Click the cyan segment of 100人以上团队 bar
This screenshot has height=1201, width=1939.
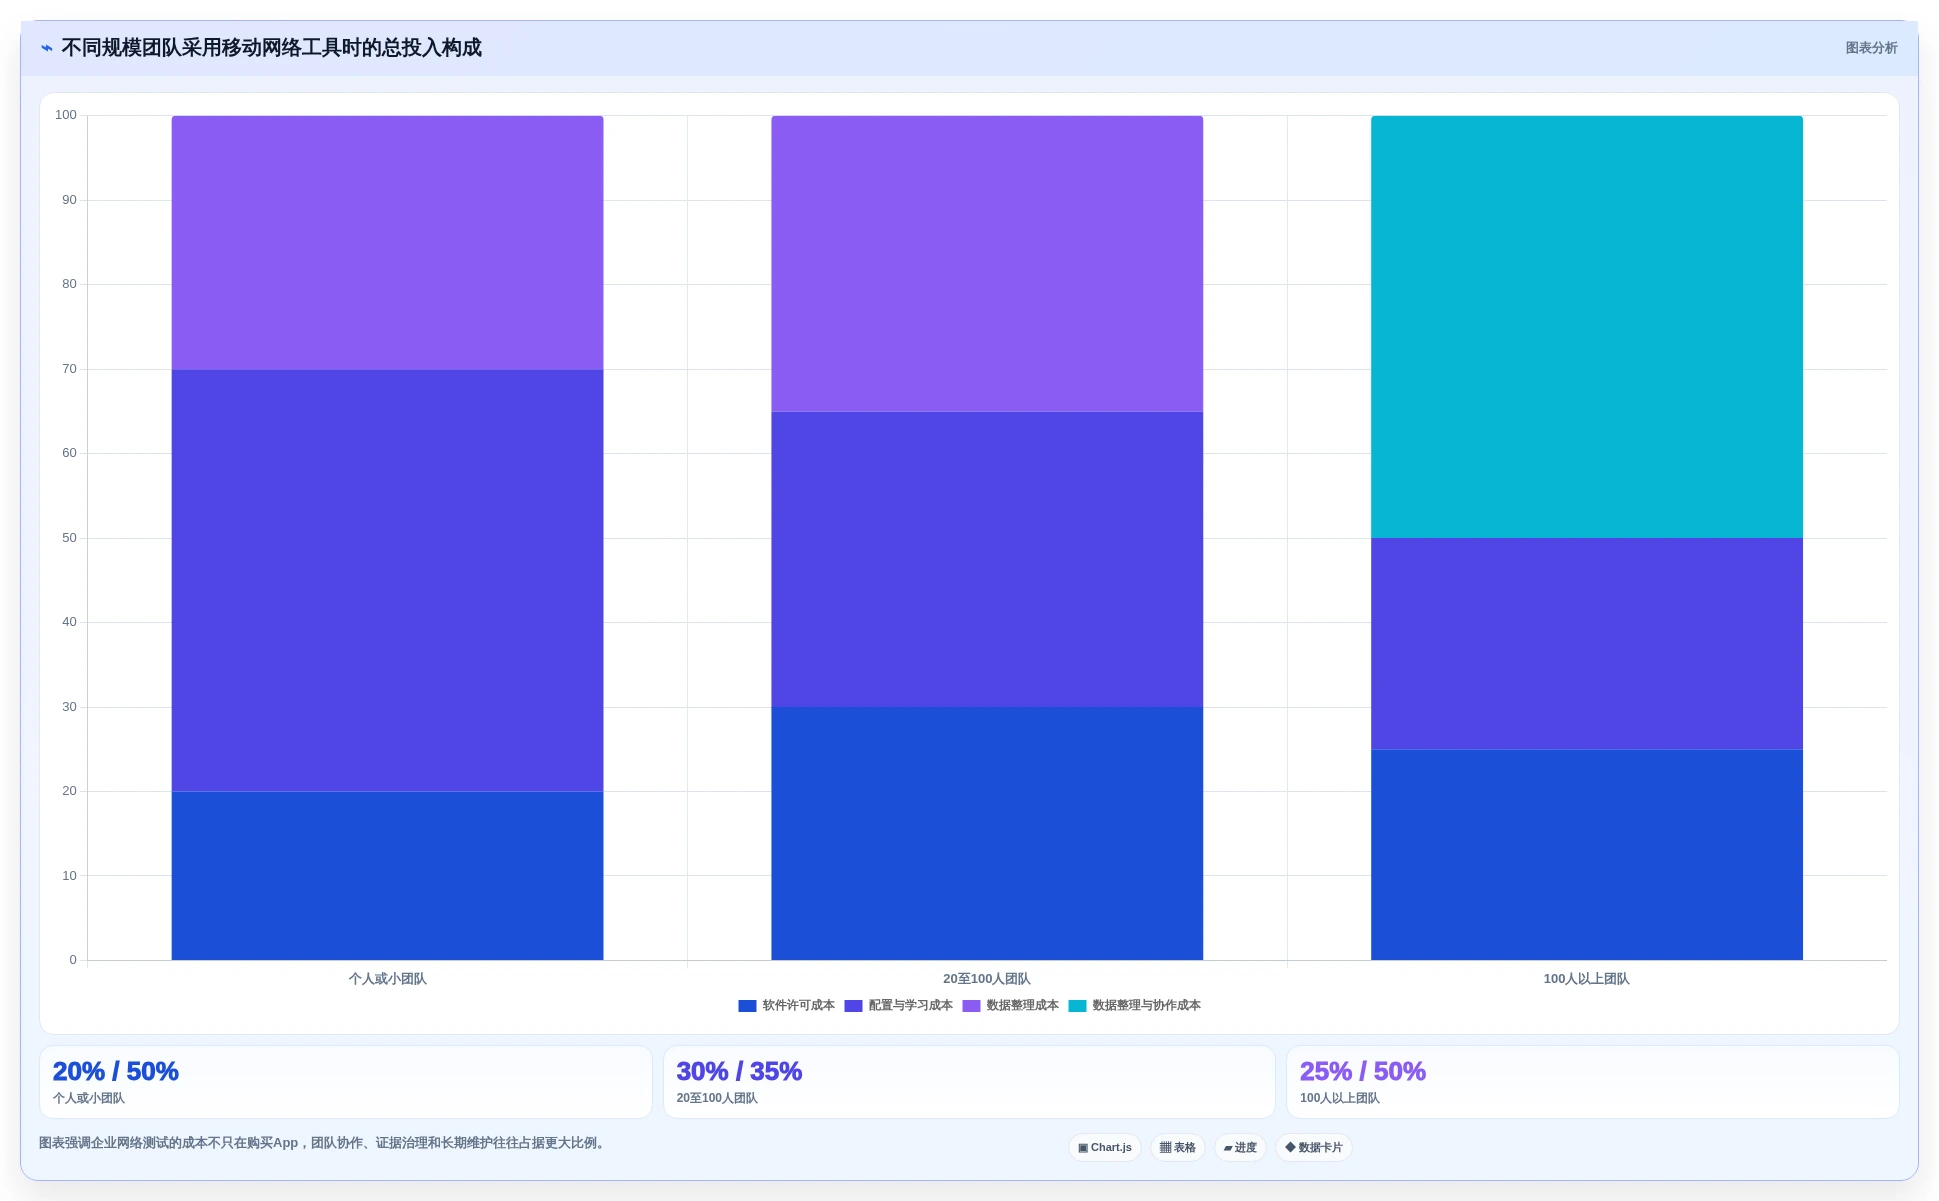click(1587, 327)
